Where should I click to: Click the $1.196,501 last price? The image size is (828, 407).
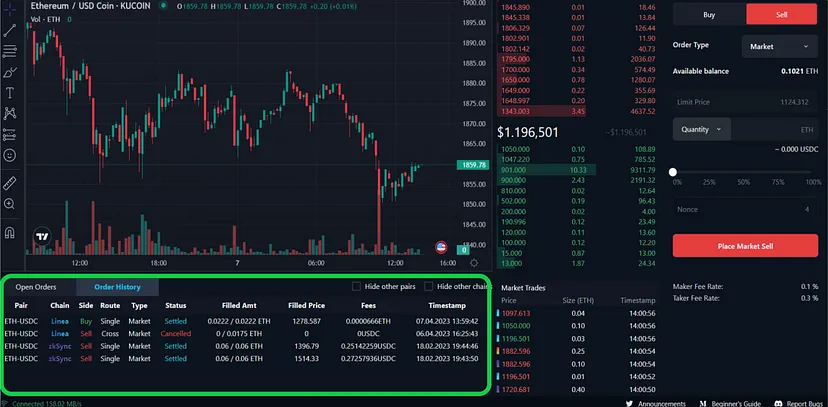pyautogui.click(x=528, y=132)
